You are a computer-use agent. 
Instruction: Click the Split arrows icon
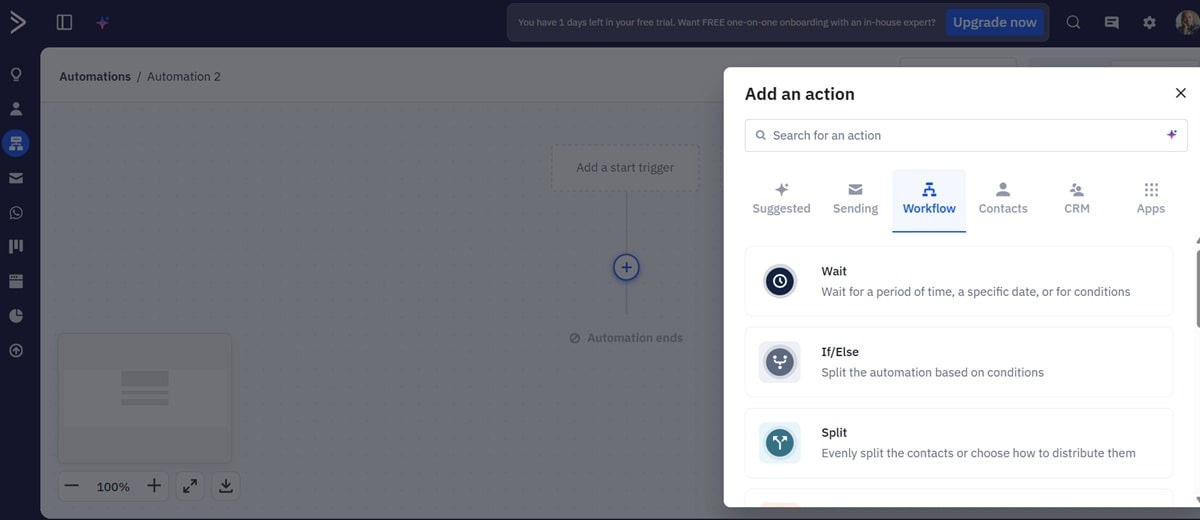780,442
